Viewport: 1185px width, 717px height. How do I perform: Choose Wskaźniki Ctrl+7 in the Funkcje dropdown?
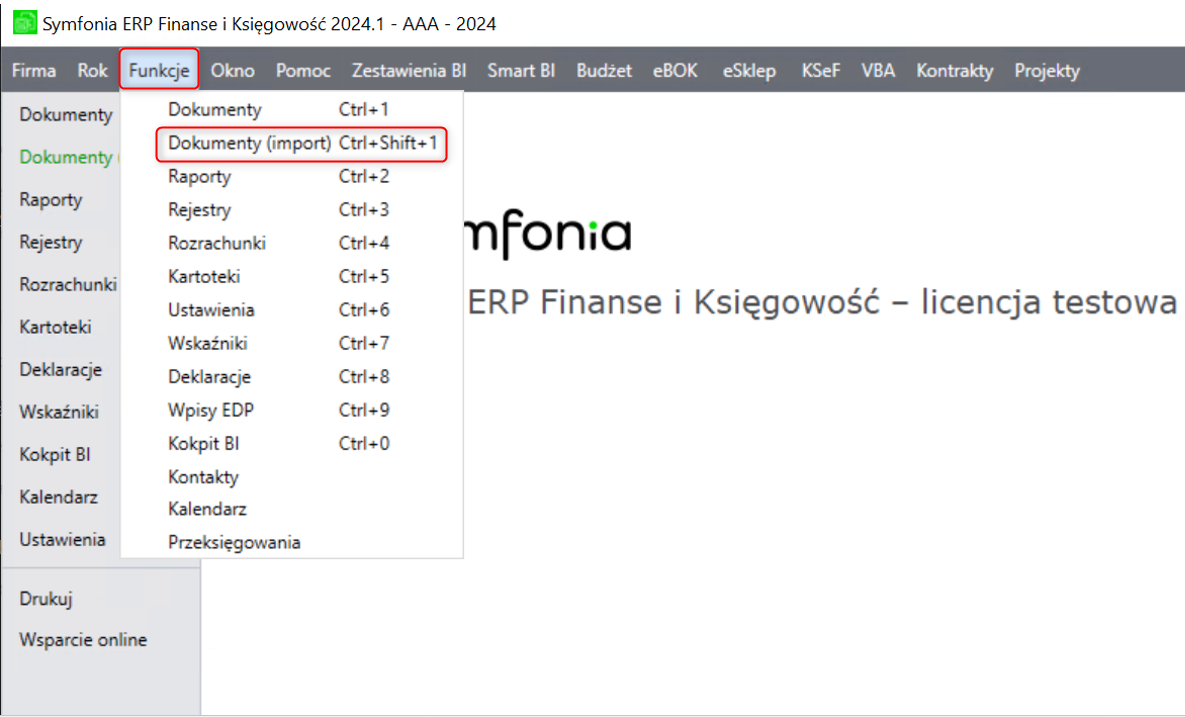(292, 343)
